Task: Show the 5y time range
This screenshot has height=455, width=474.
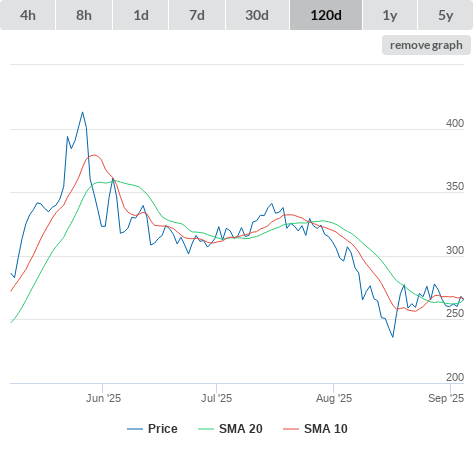Action: 445,15
